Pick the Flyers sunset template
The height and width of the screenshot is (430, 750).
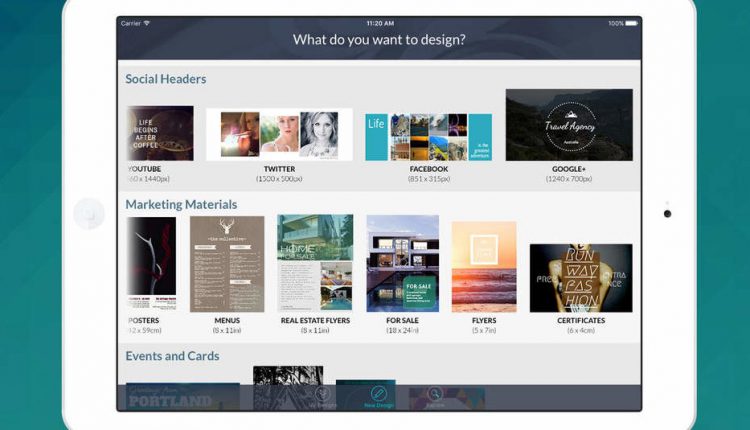[484, 266]
